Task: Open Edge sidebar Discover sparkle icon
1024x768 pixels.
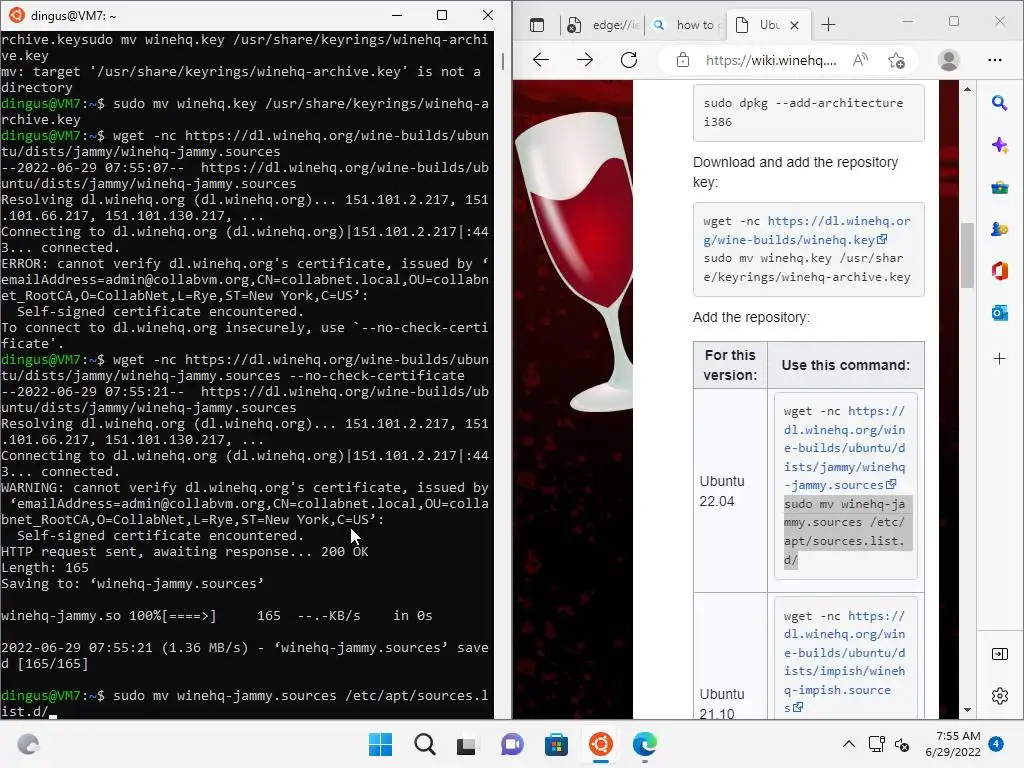Action: tap(999, 145)
